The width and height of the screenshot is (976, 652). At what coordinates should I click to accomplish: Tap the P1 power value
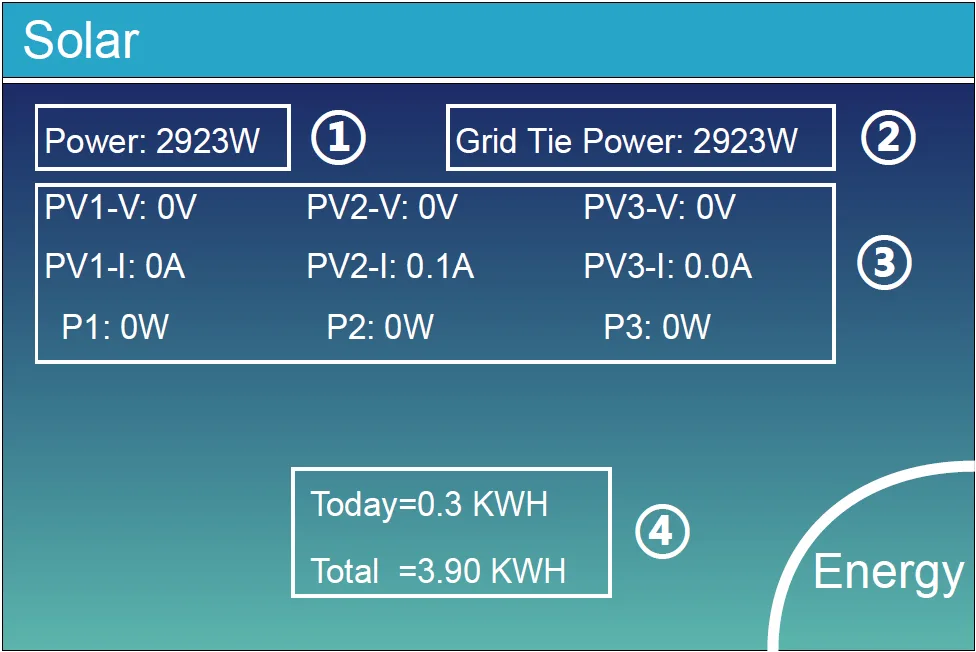(115, 327)
